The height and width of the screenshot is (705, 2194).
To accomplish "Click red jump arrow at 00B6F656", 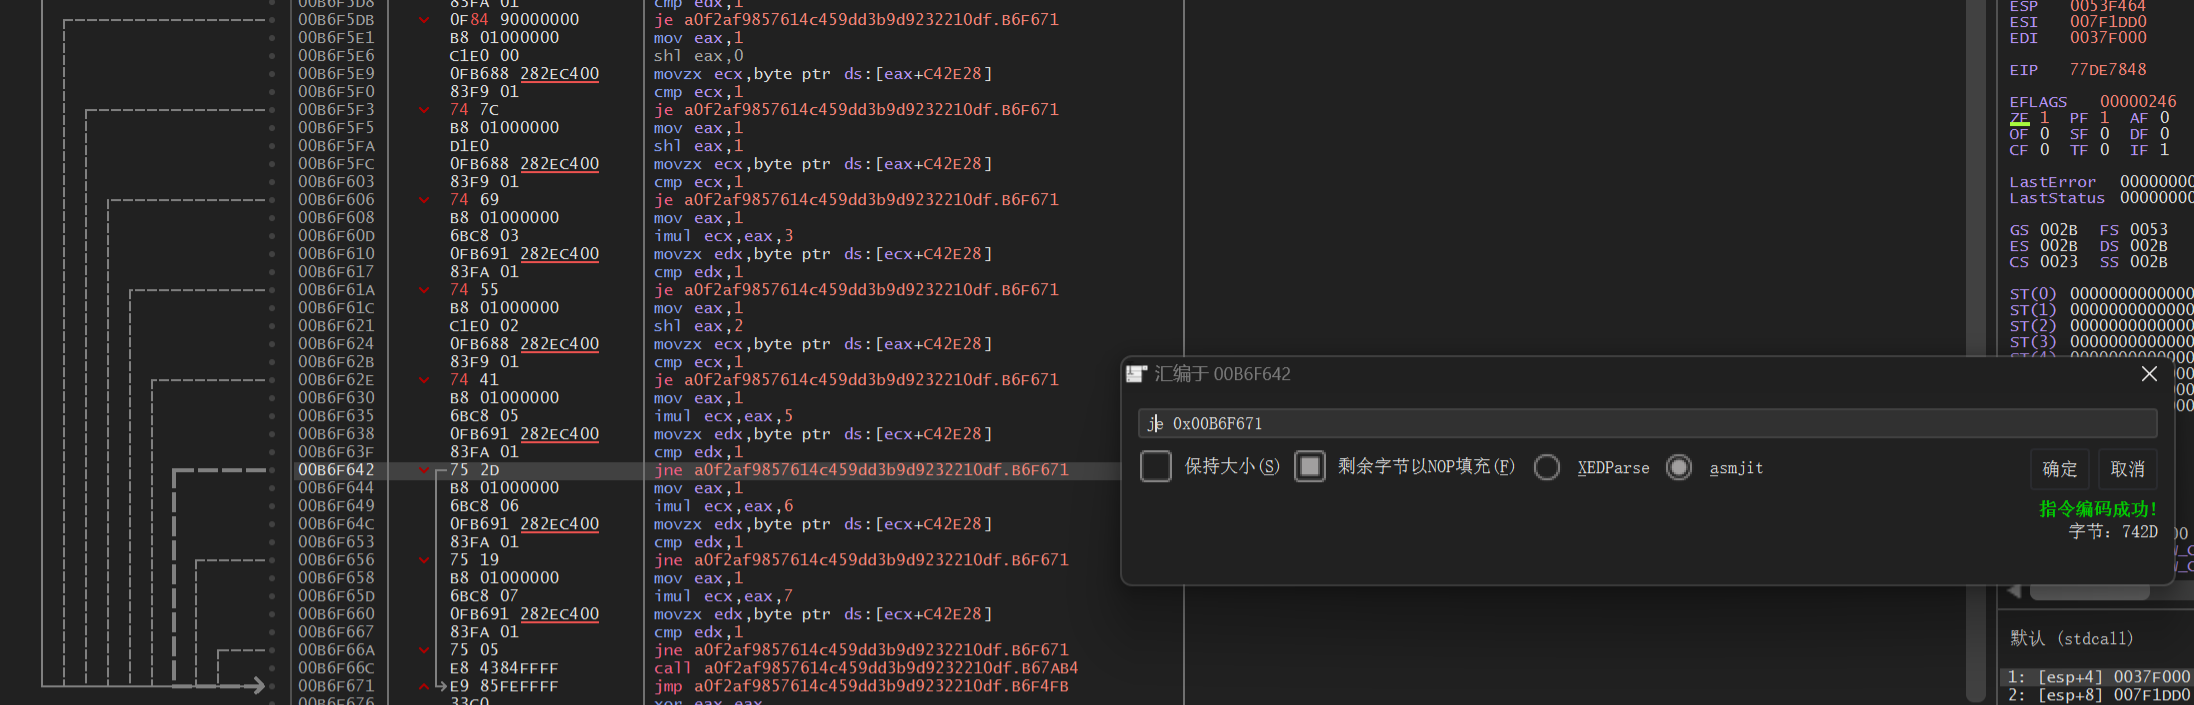I will [424, 560].
